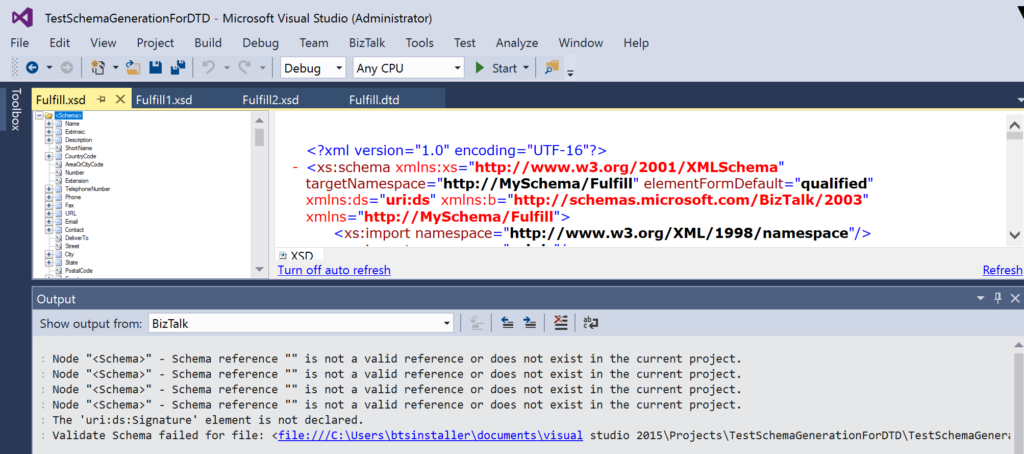The height and width of the screenshot is (454, 1024).
Task: Click the Visual Studio logo icon
Action: (x=22, y=17)
